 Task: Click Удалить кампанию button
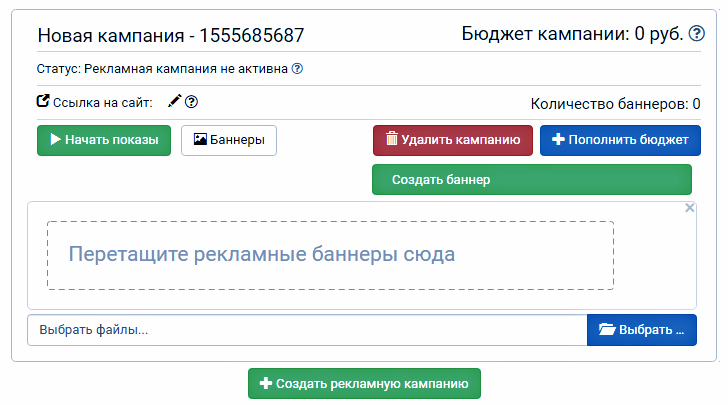pos(453,140)
